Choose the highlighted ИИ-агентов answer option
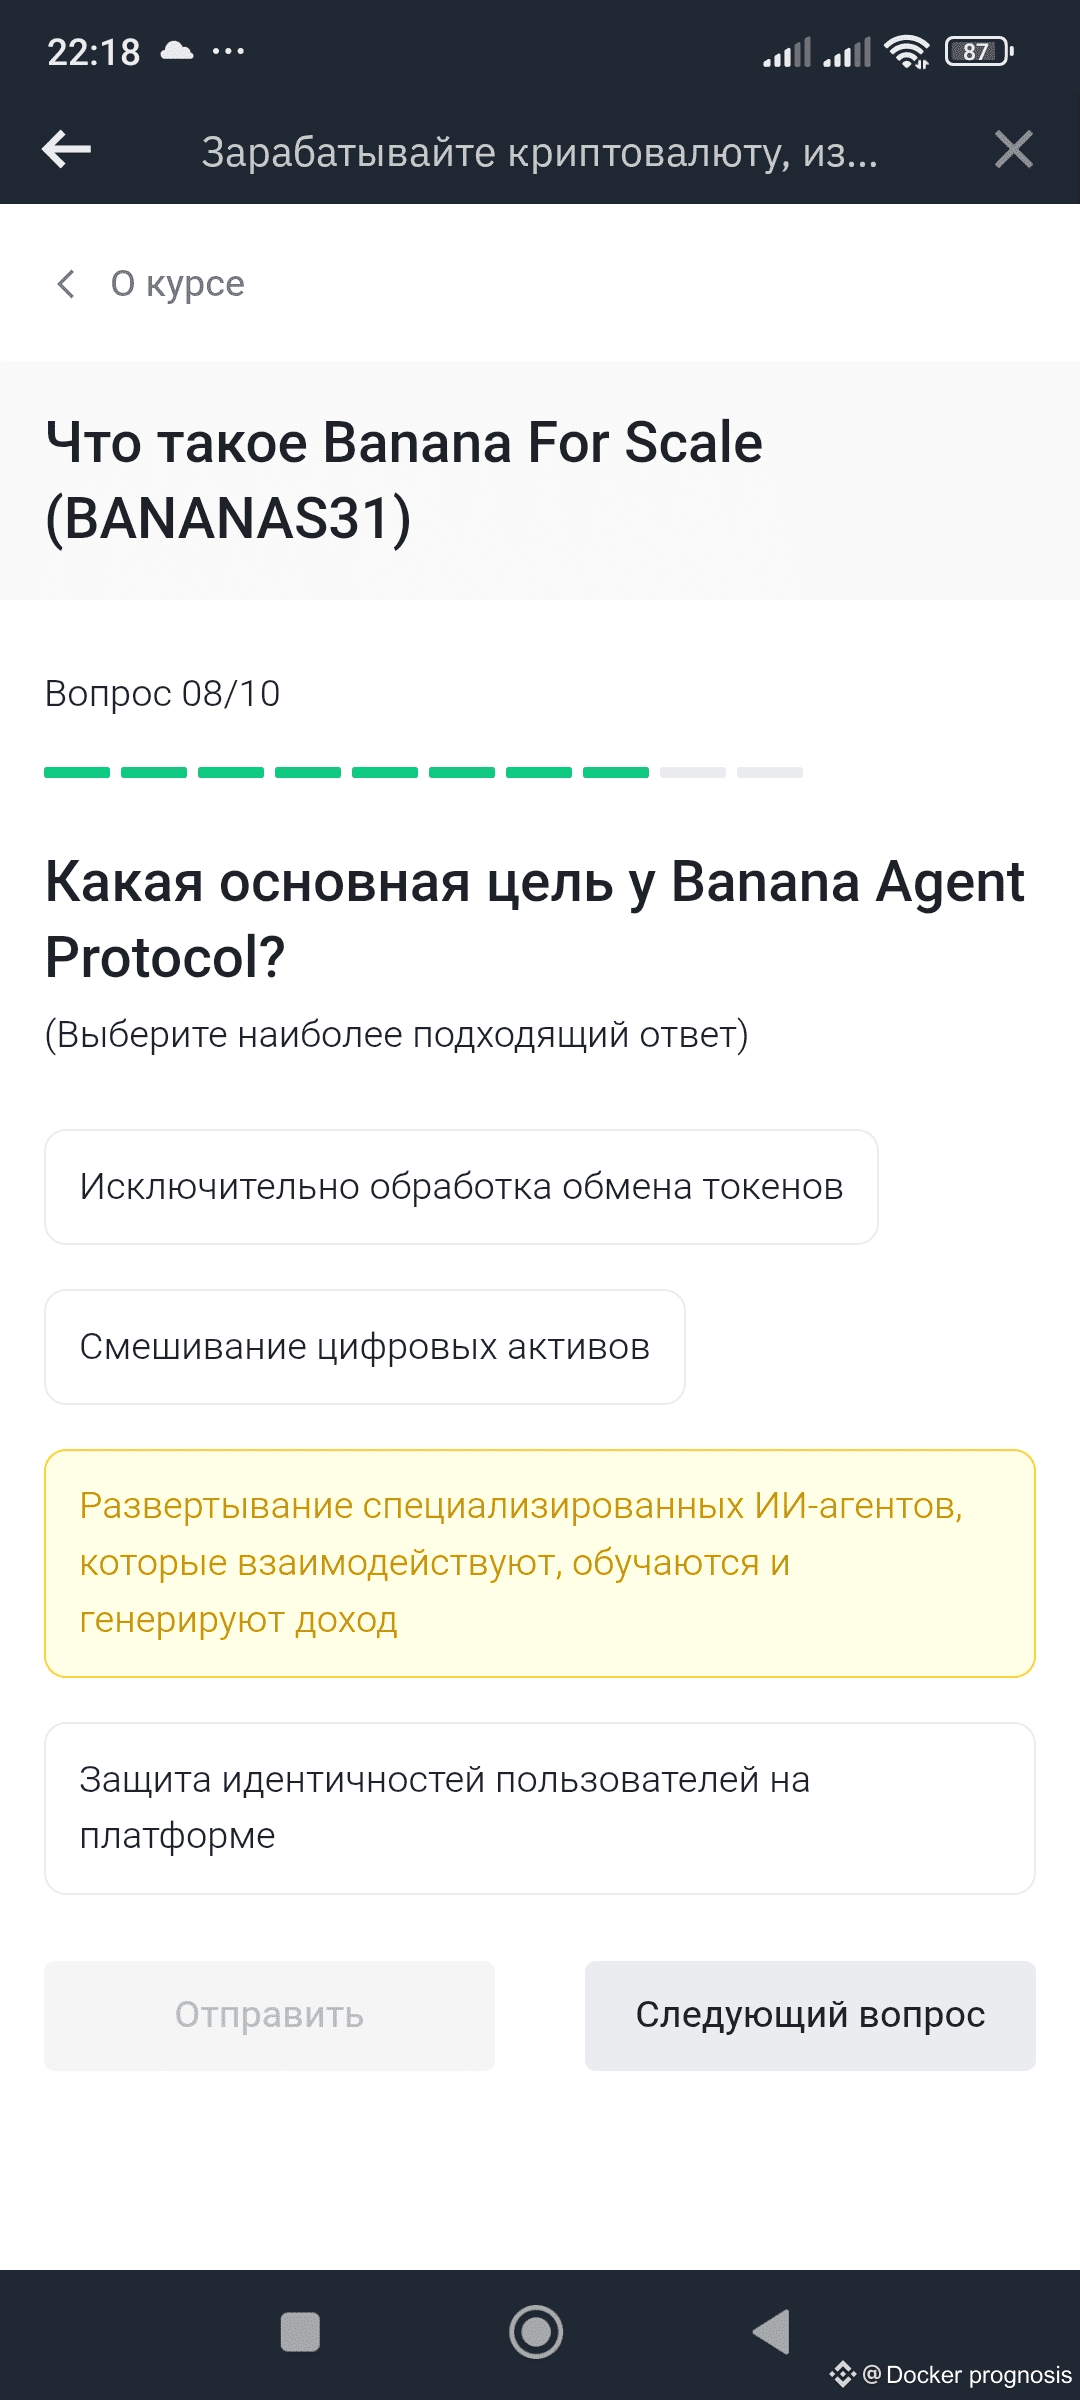The height and width of the screenshot is (2400, 1080). pos(540,1563)
